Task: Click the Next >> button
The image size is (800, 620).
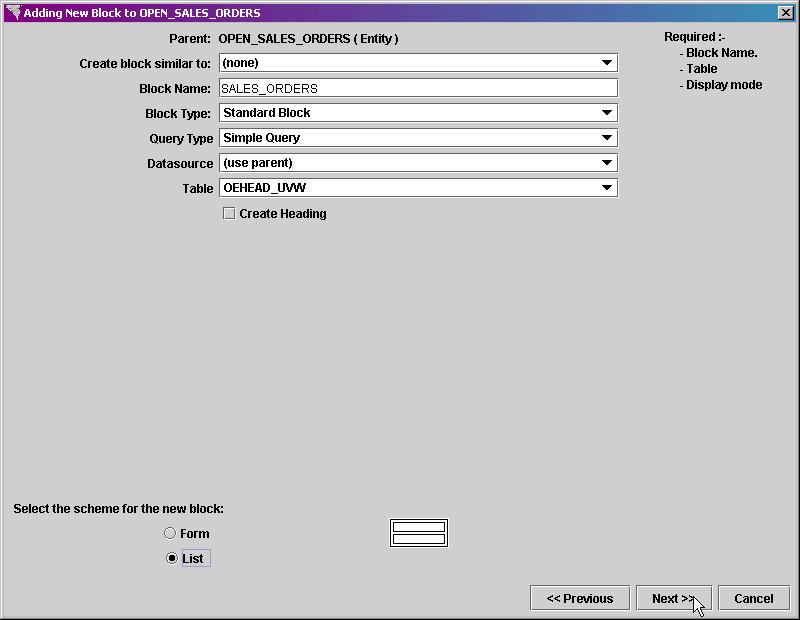Action: coord(673,597)
